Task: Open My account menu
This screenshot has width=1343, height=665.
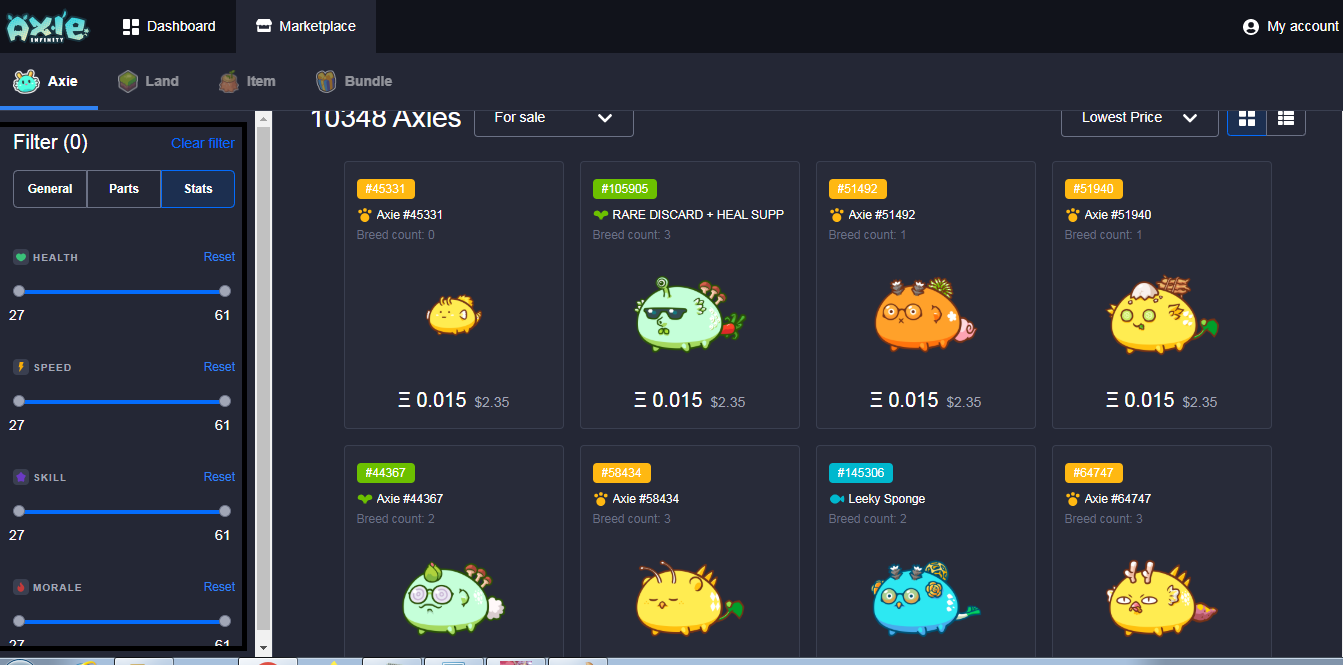Action: [x=1290, y=26]
